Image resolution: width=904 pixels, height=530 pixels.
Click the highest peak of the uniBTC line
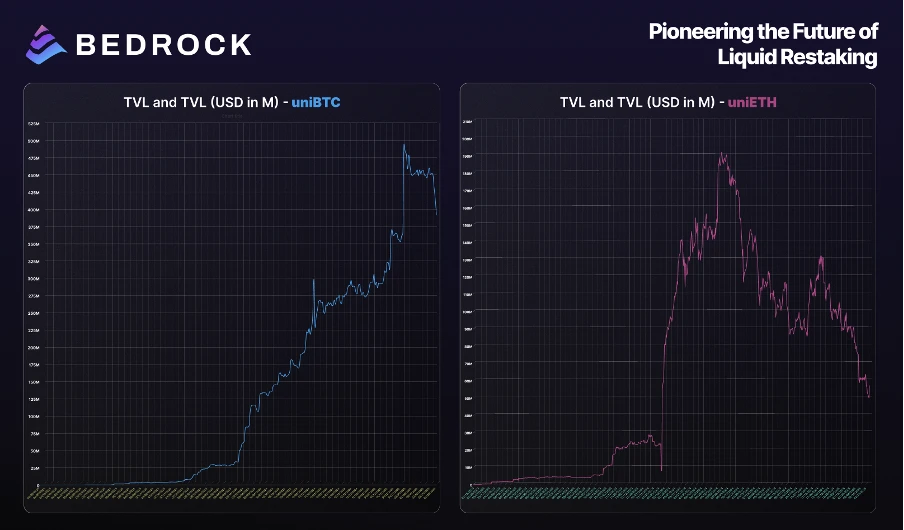click(x=404, y=146)
